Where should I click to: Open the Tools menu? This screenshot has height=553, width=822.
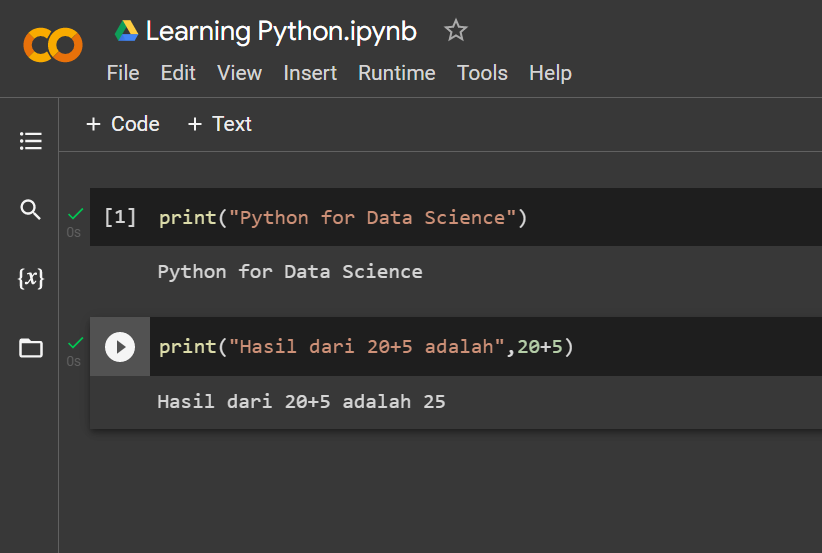tap(482, 73)
